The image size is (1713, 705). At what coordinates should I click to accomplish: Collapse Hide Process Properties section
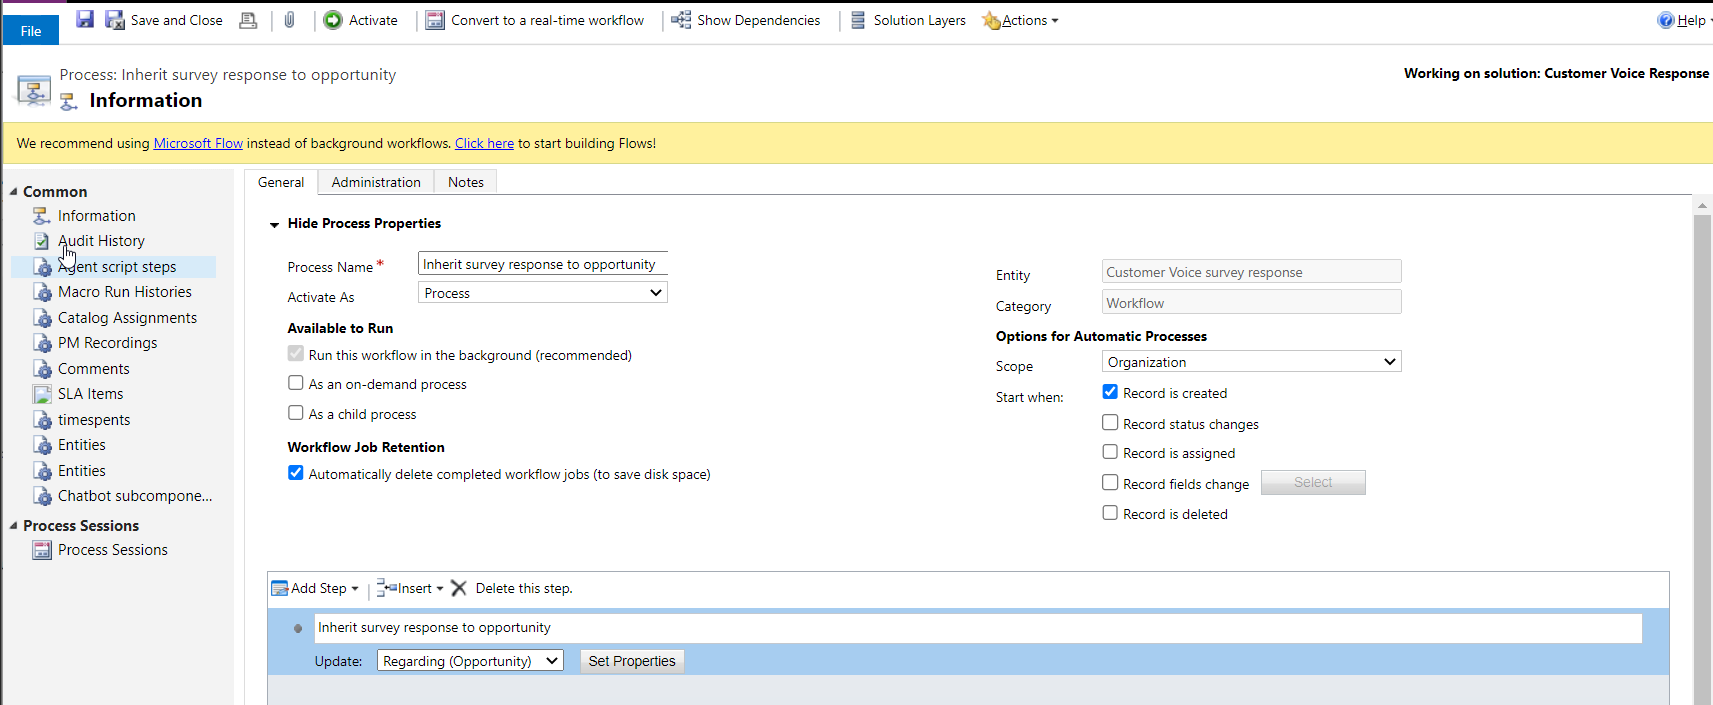click(274, 225)
